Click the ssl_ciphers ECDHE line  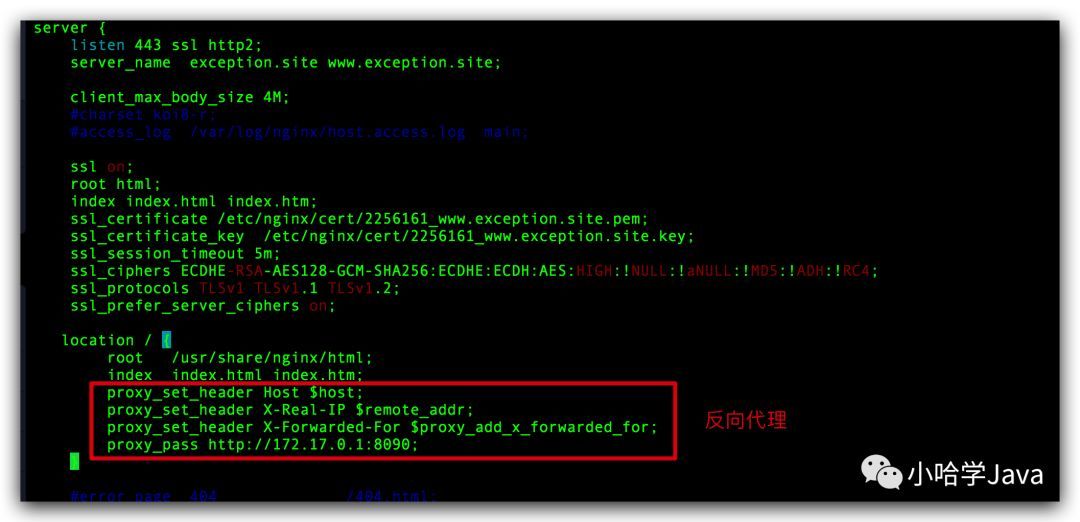click(475, 271)
